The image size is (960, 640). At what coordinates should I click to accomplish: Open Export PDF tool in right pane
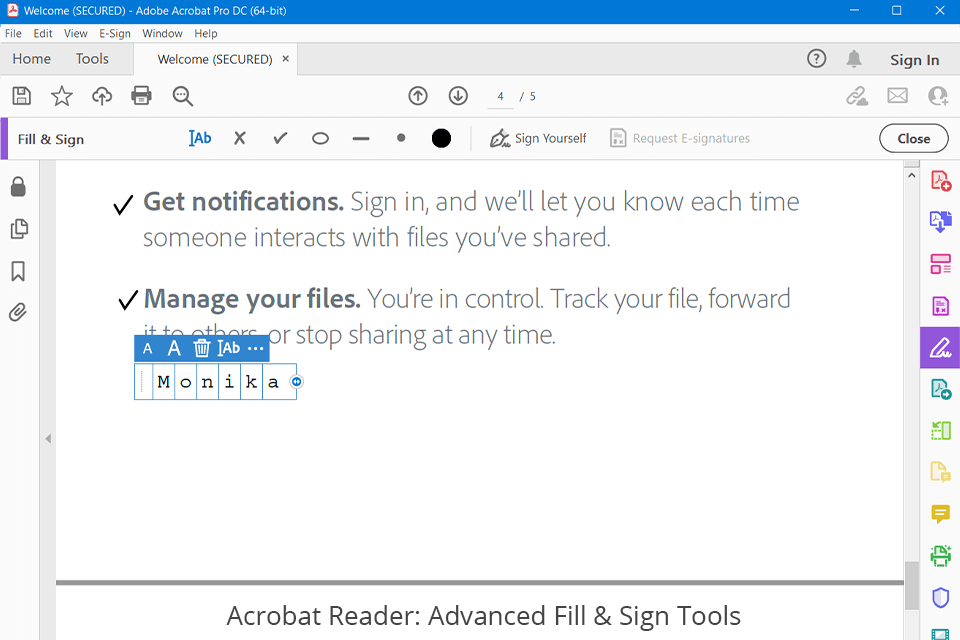(940, 221)
